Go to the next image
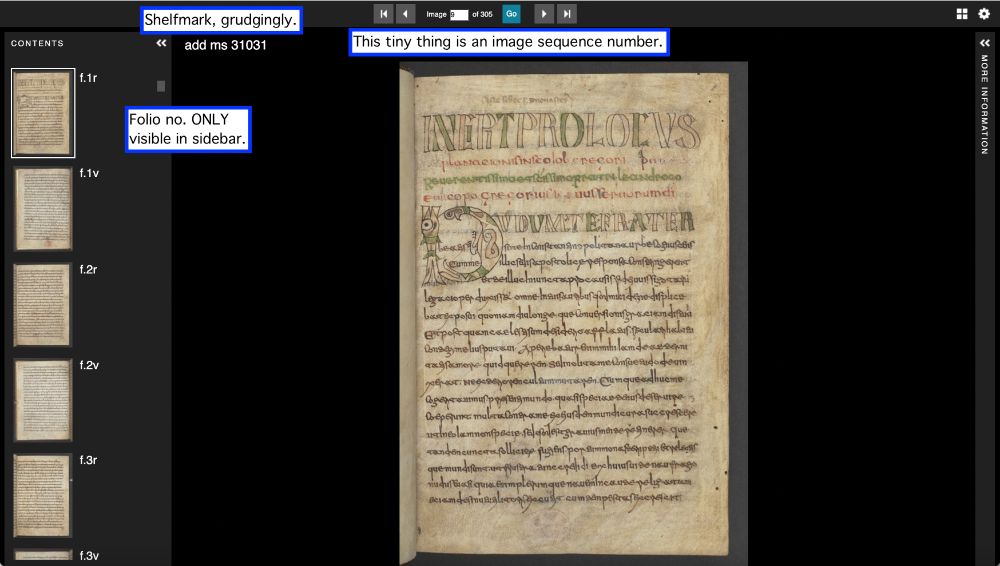This screenshot has height=566, width=1000. pos(543,14)
